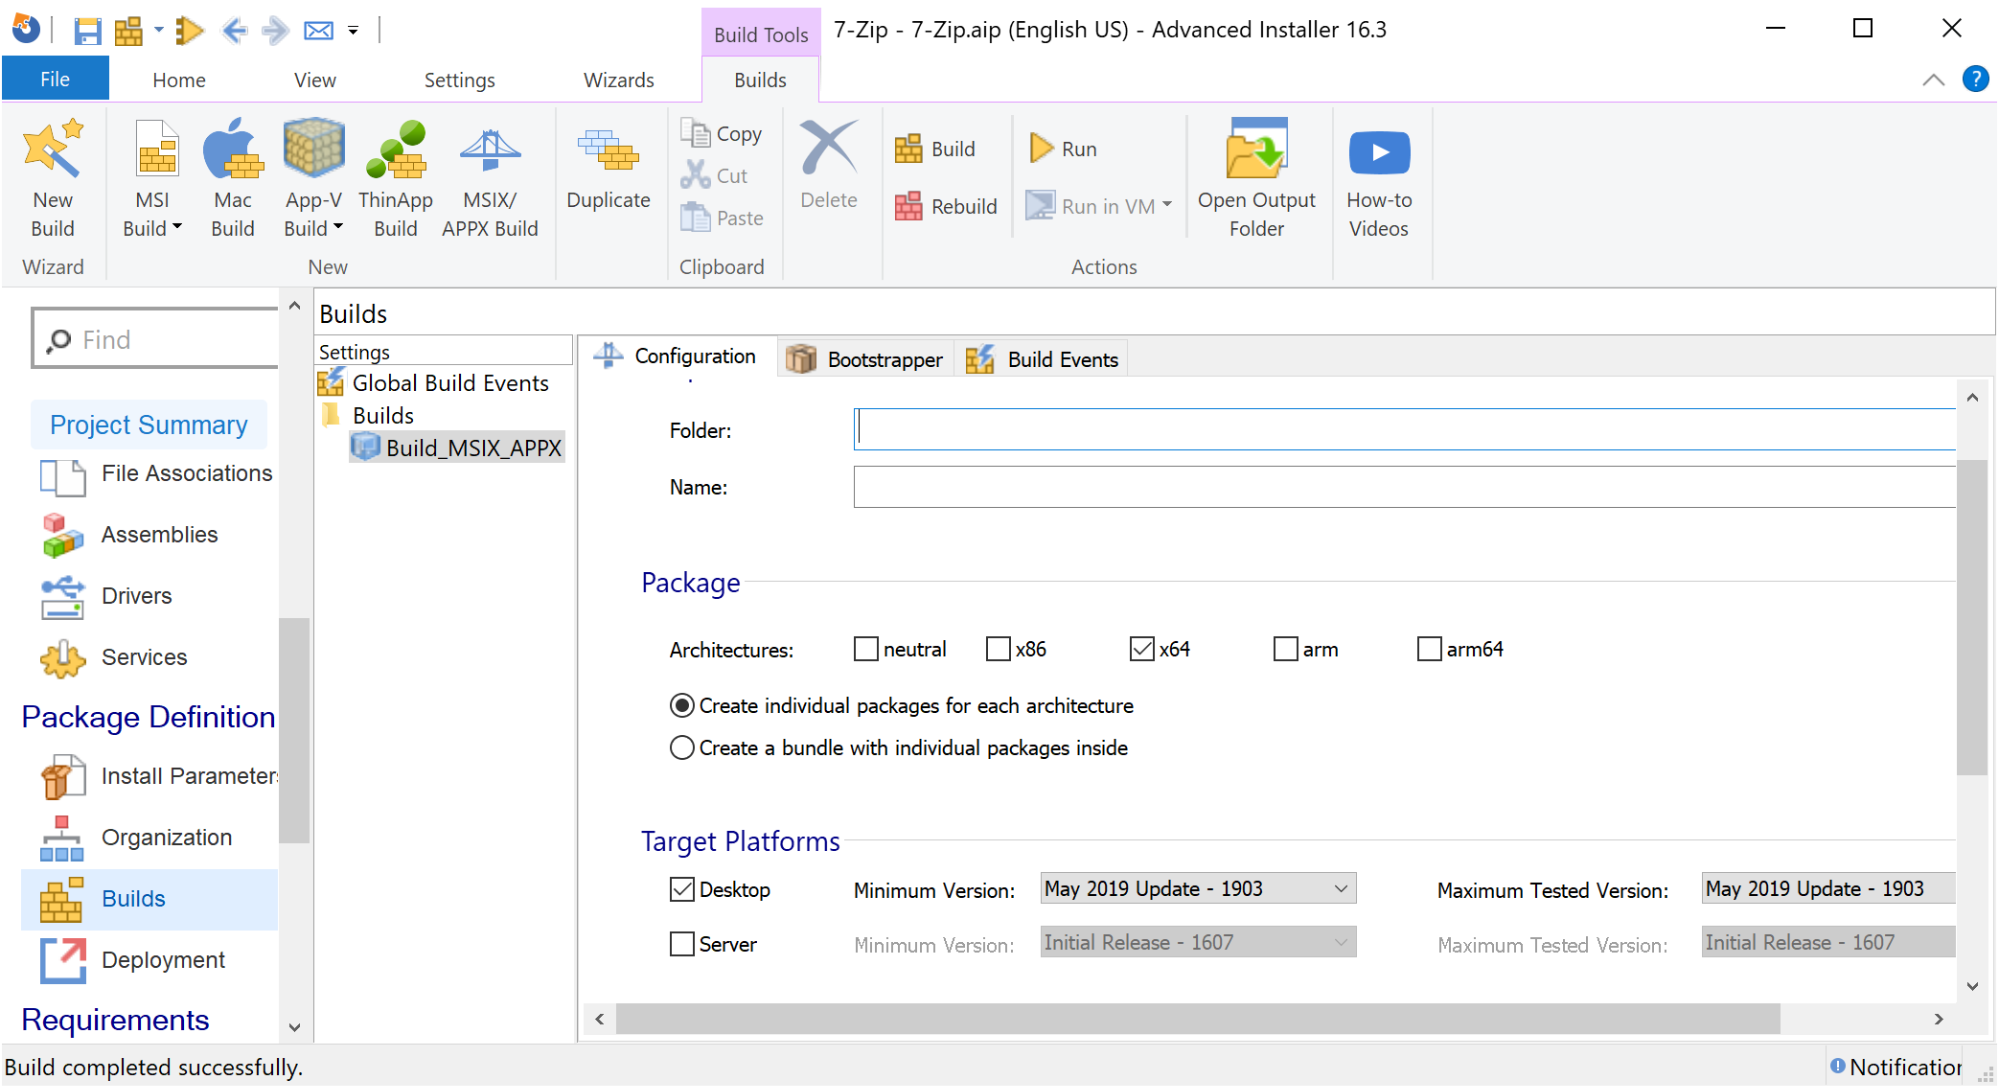The image size is (1999, 1088).
Task: Open the quick access toolbar customize arrow
Action: (353, 31)
